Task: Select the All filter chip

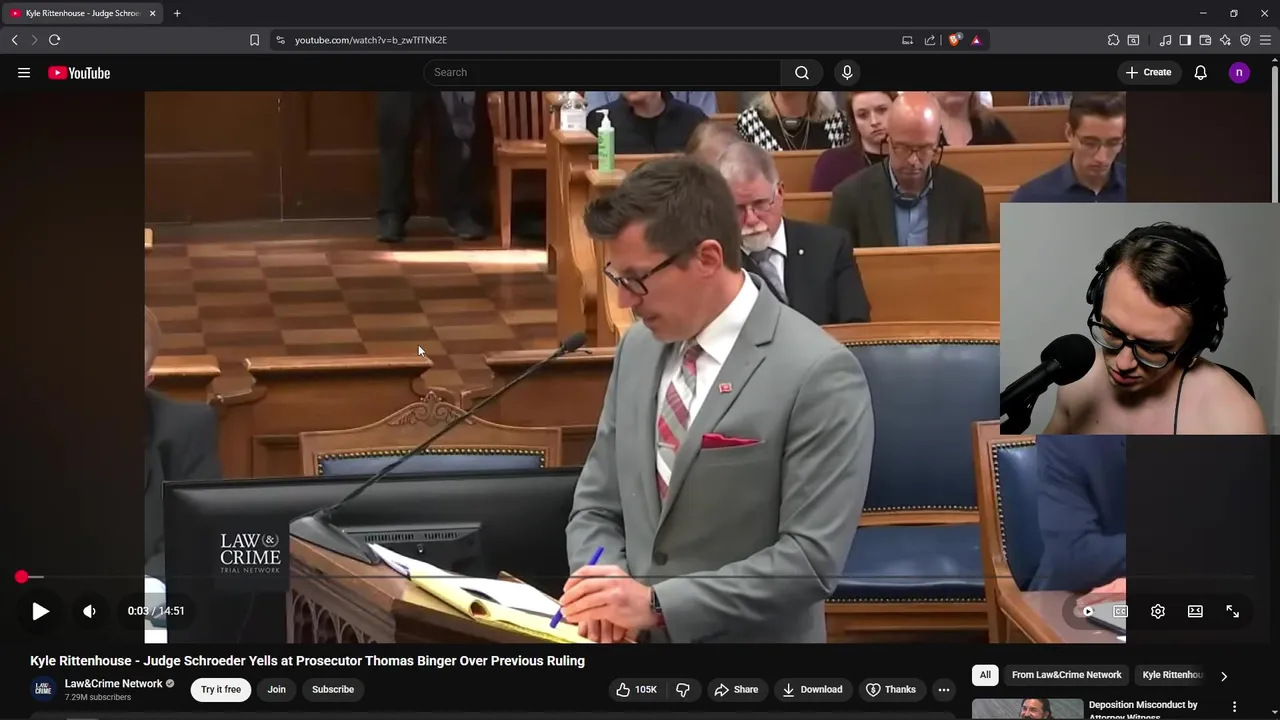Action: point(985,675)
